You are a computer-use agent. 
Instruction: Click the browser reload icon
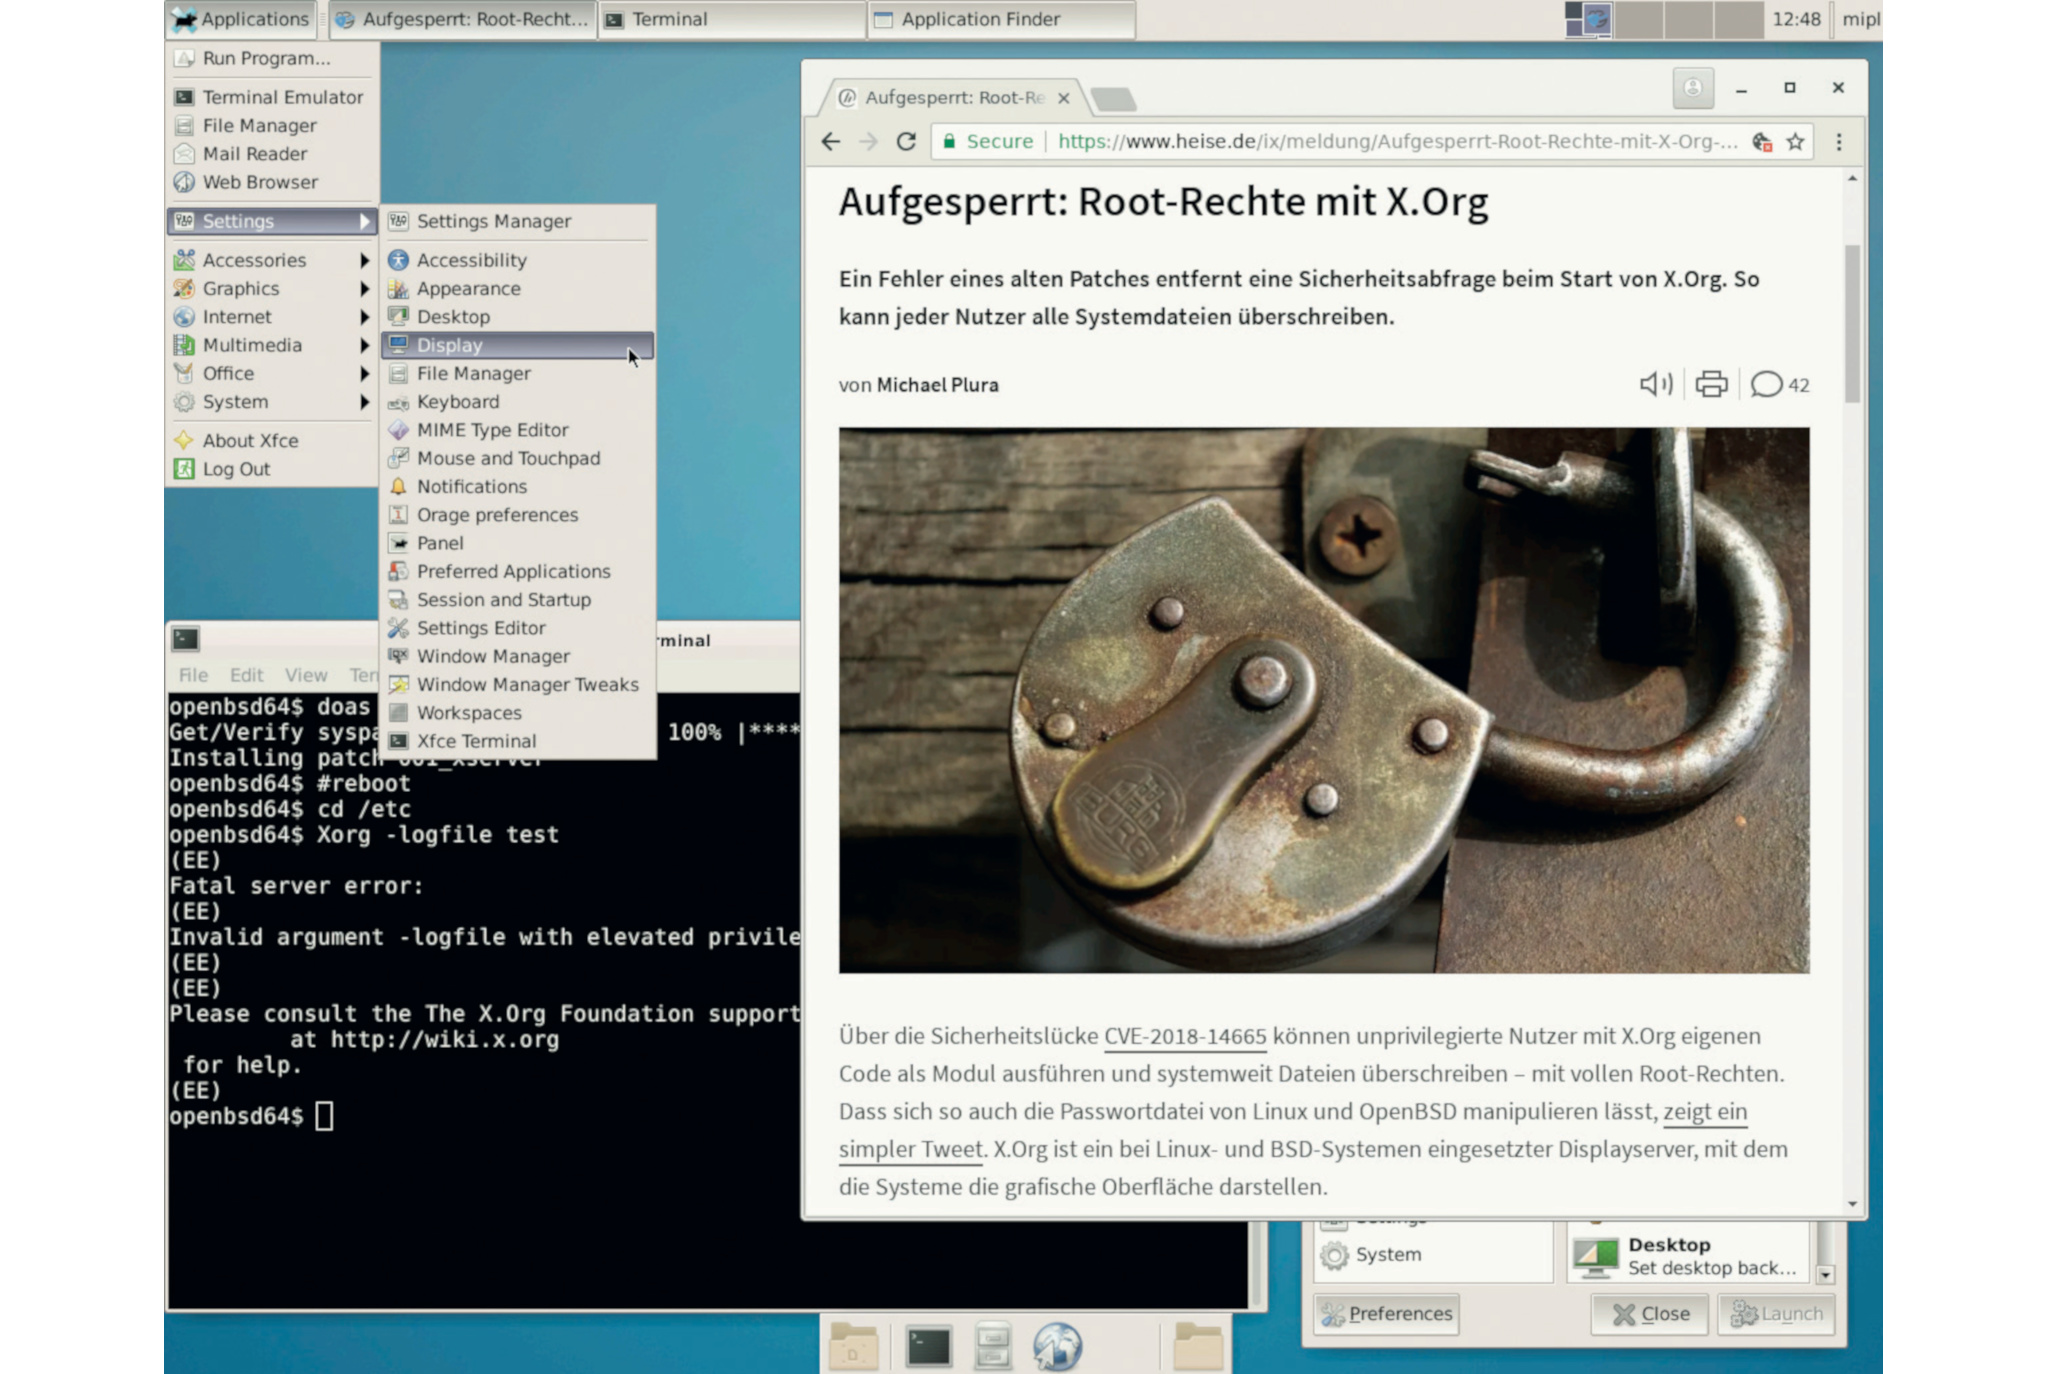[x=906, y=142]
